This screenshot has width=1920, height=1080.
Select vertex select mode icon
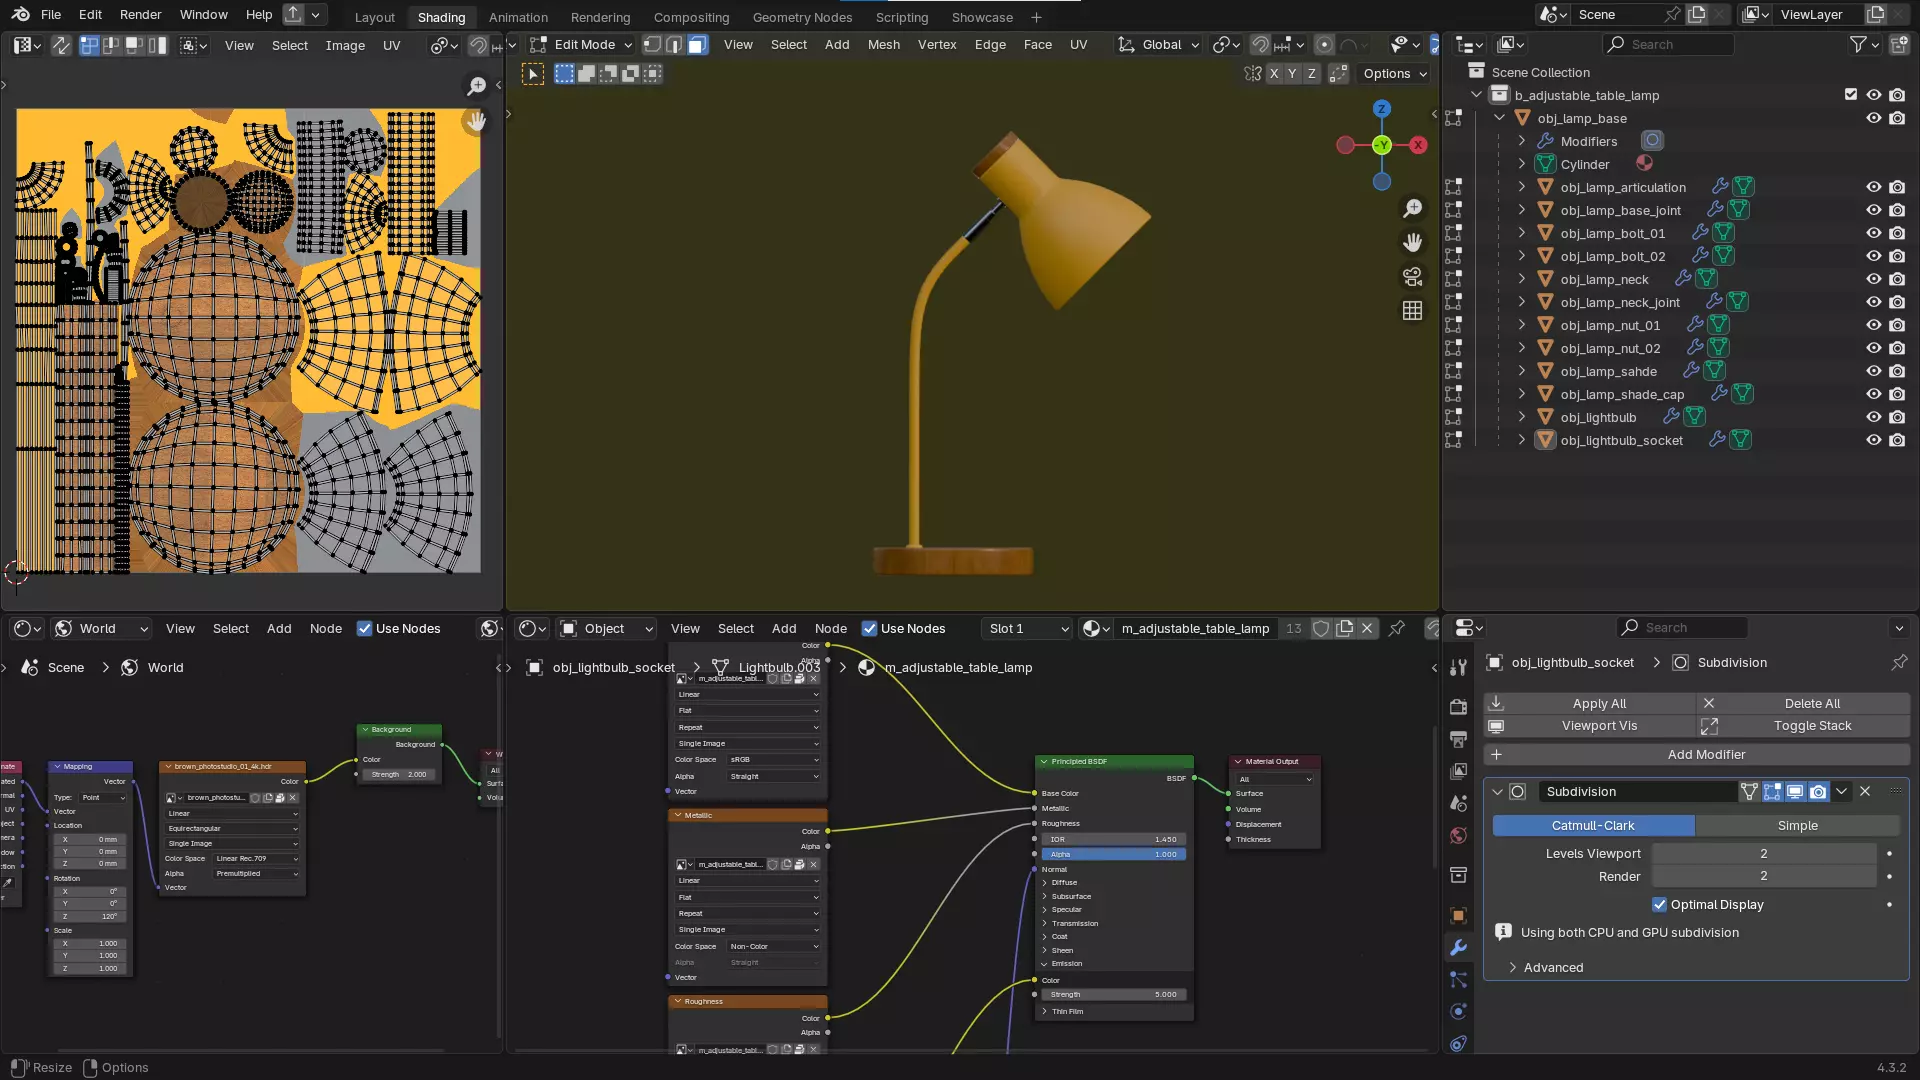point(652,45)
